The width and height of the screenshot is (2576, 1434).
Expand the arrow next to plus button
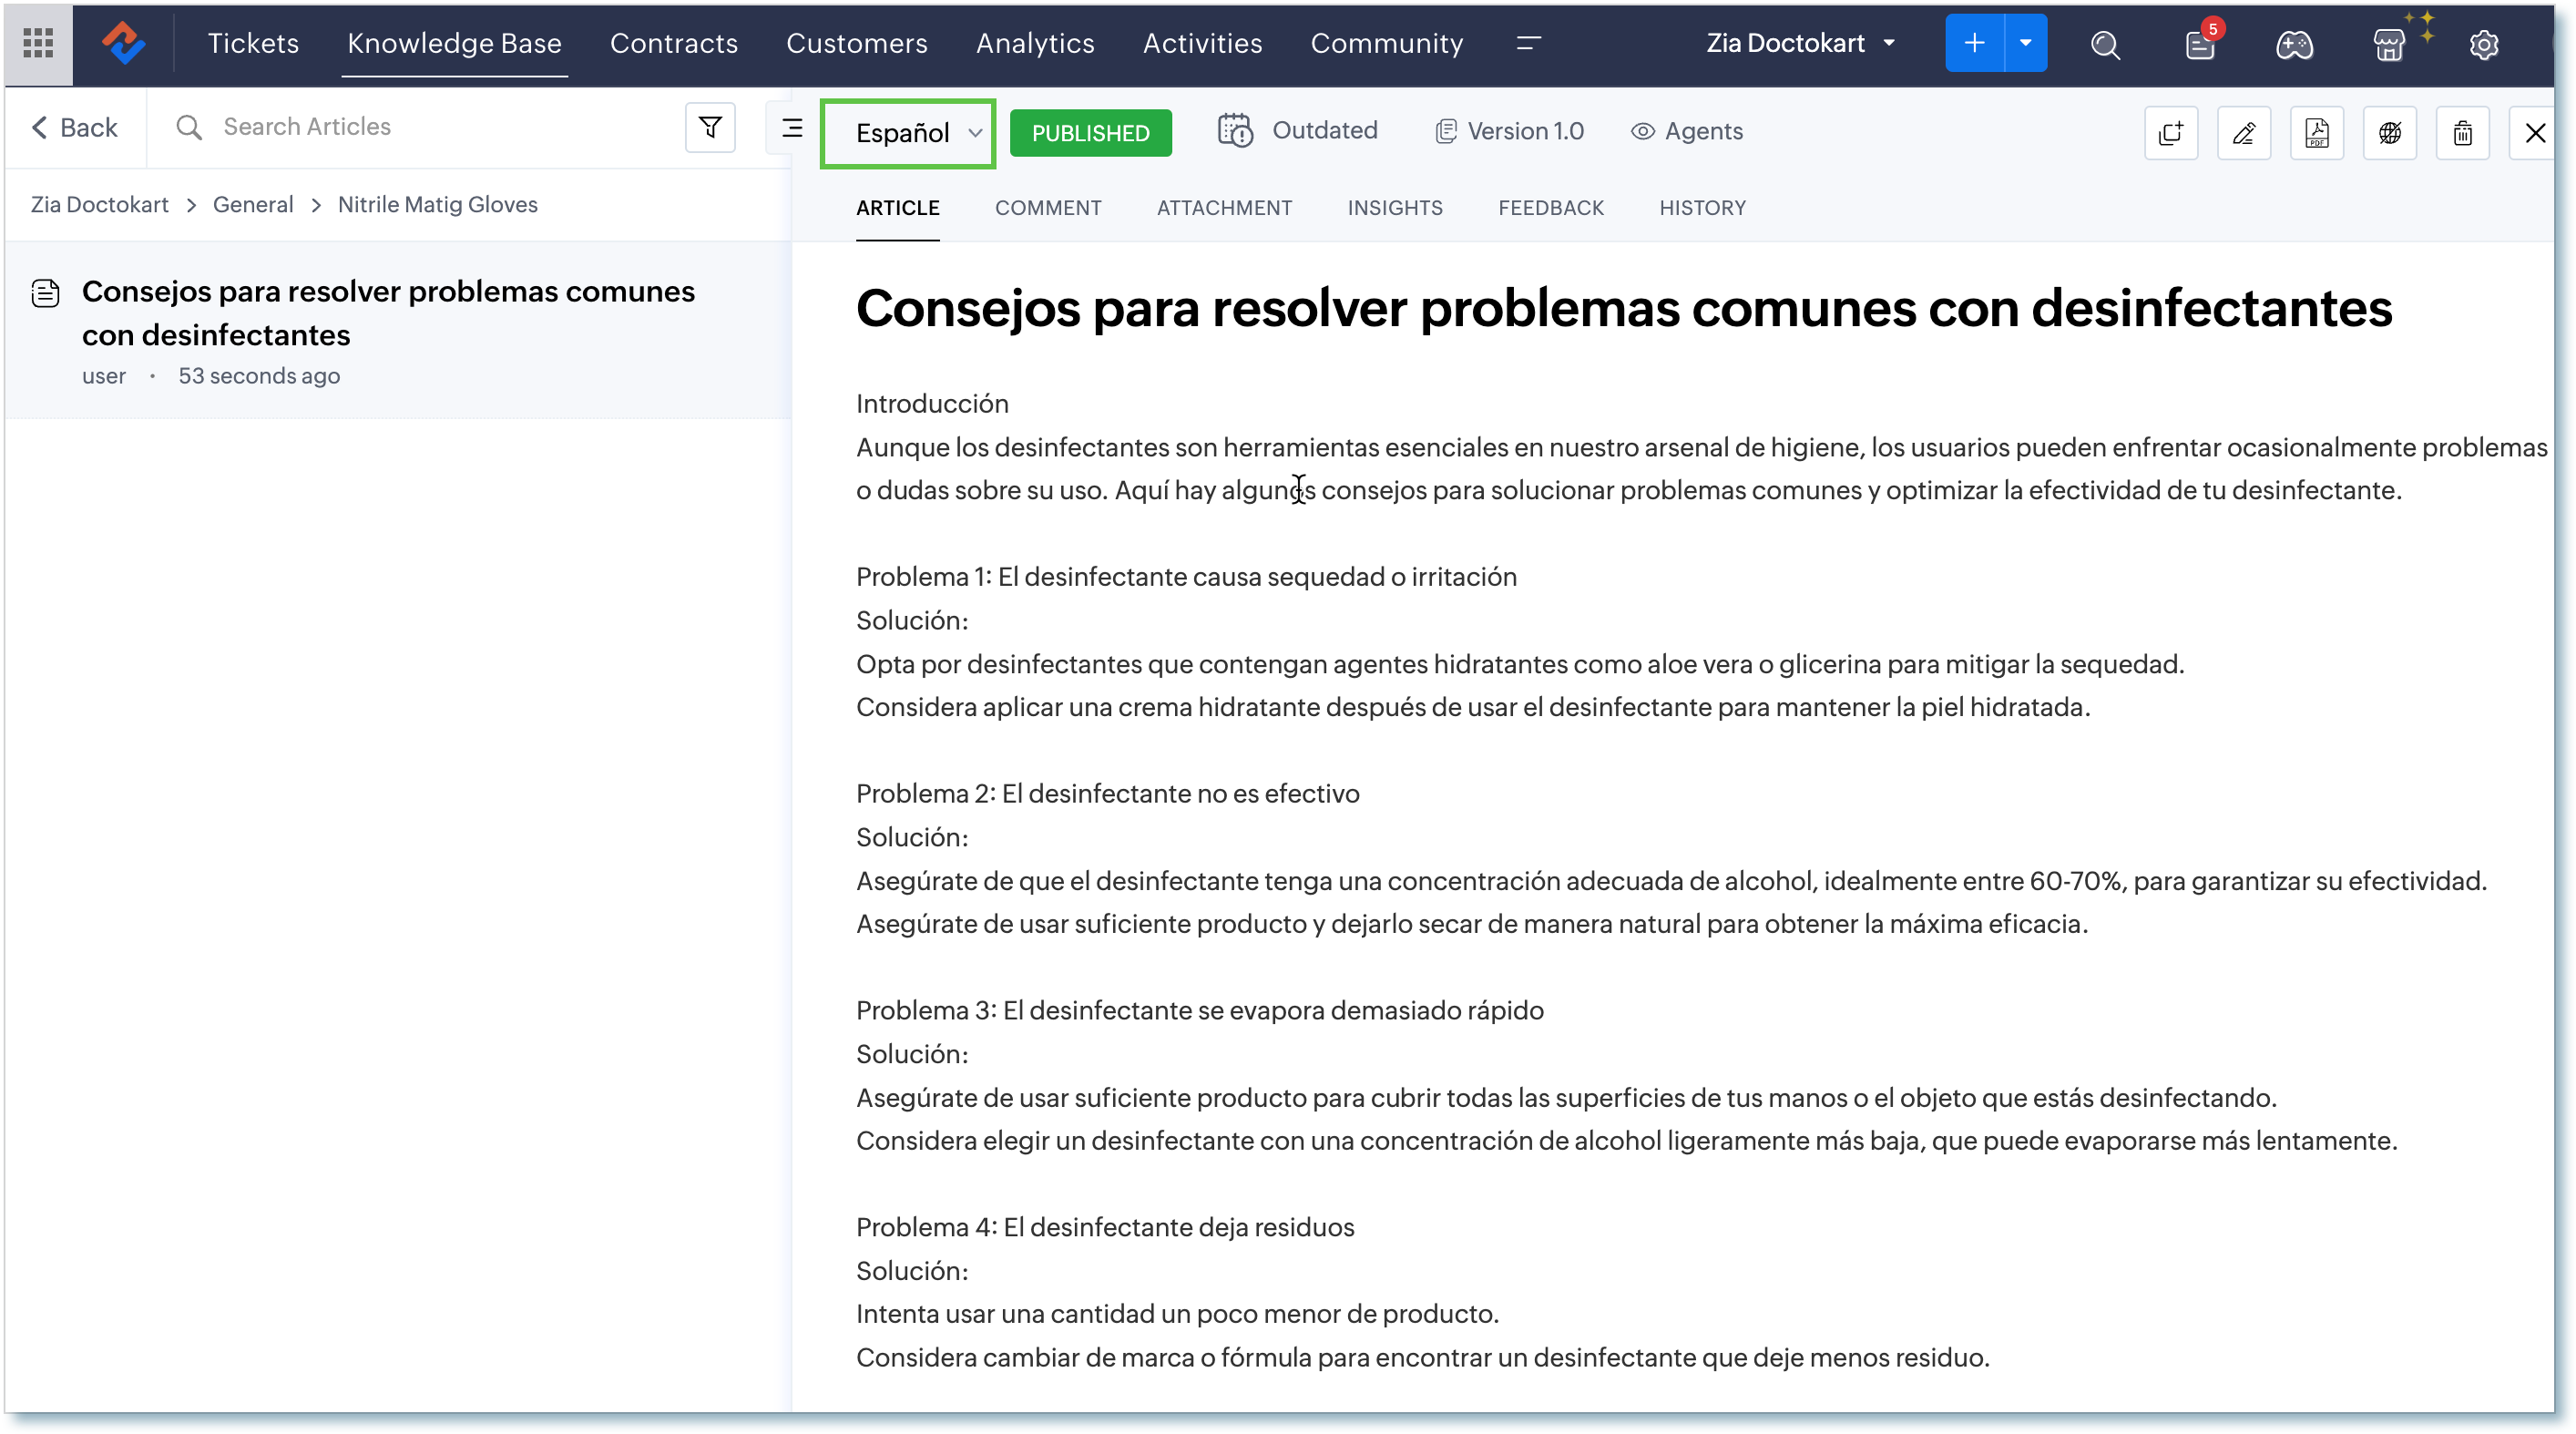(2025, 43)
